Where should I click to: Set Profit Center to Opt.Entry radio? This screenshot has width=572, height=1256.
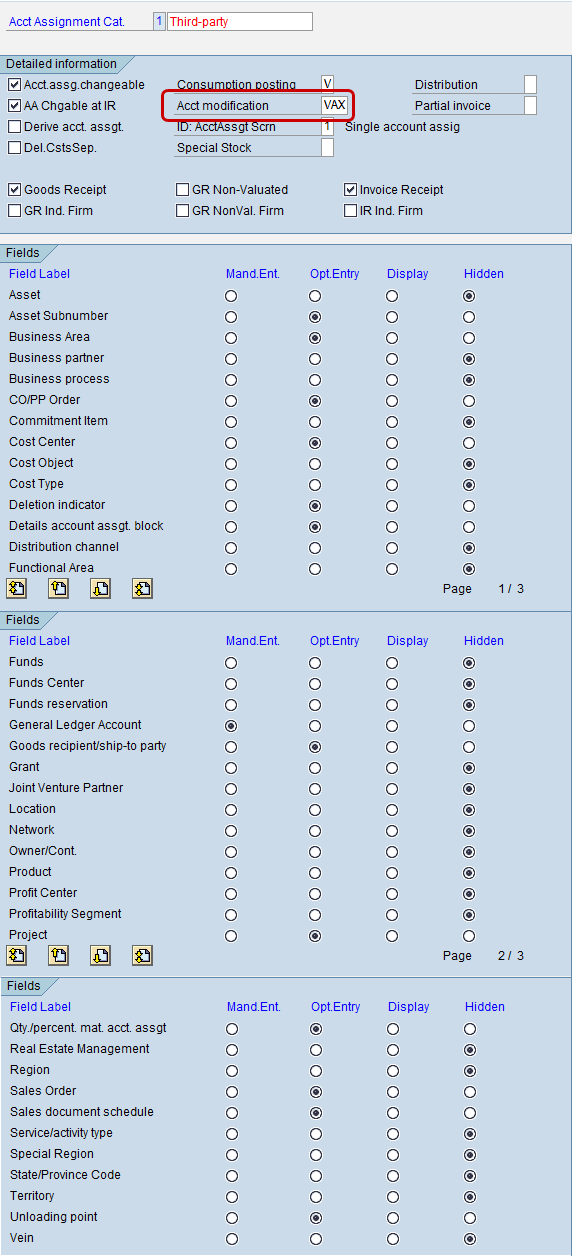click(x=315, y=894)
